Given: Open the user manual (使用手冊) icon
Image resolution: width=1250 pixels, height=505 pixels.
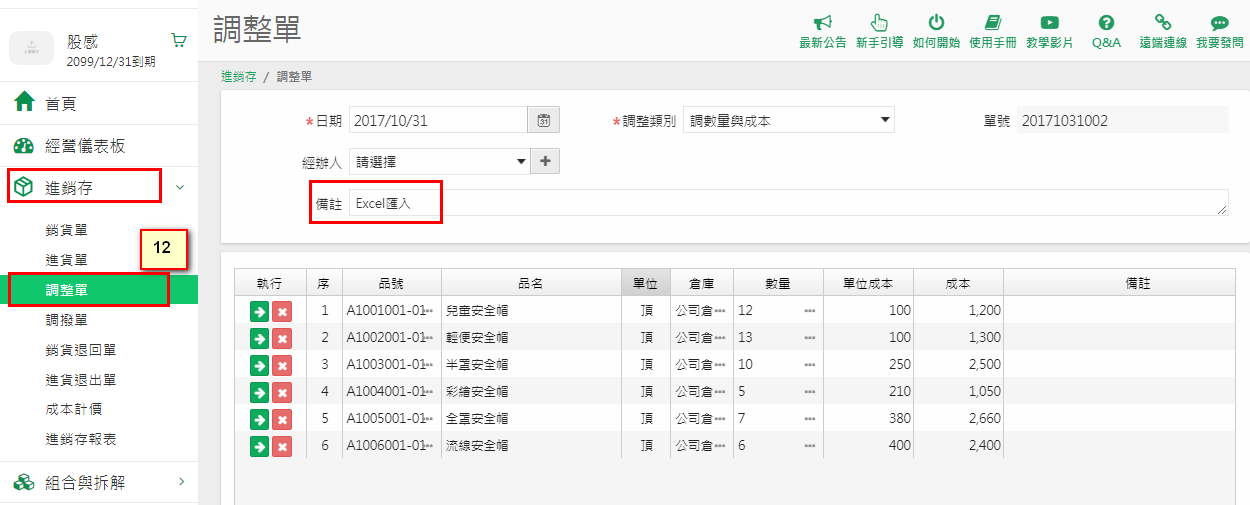Looking at the screenshot, I should [993, 23].
